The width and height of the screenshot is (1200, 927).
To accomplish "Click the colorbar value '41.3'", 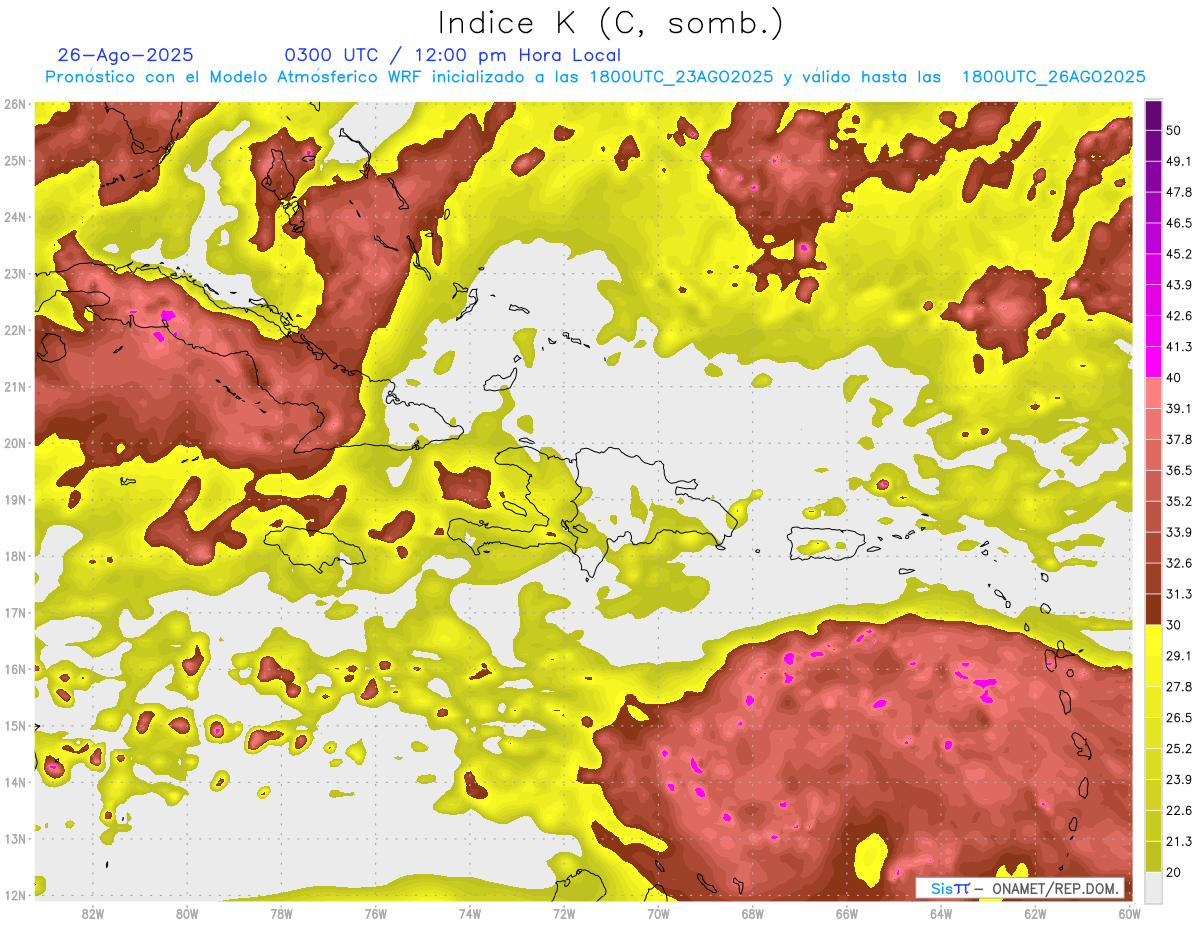I will tap(1178, 346).
